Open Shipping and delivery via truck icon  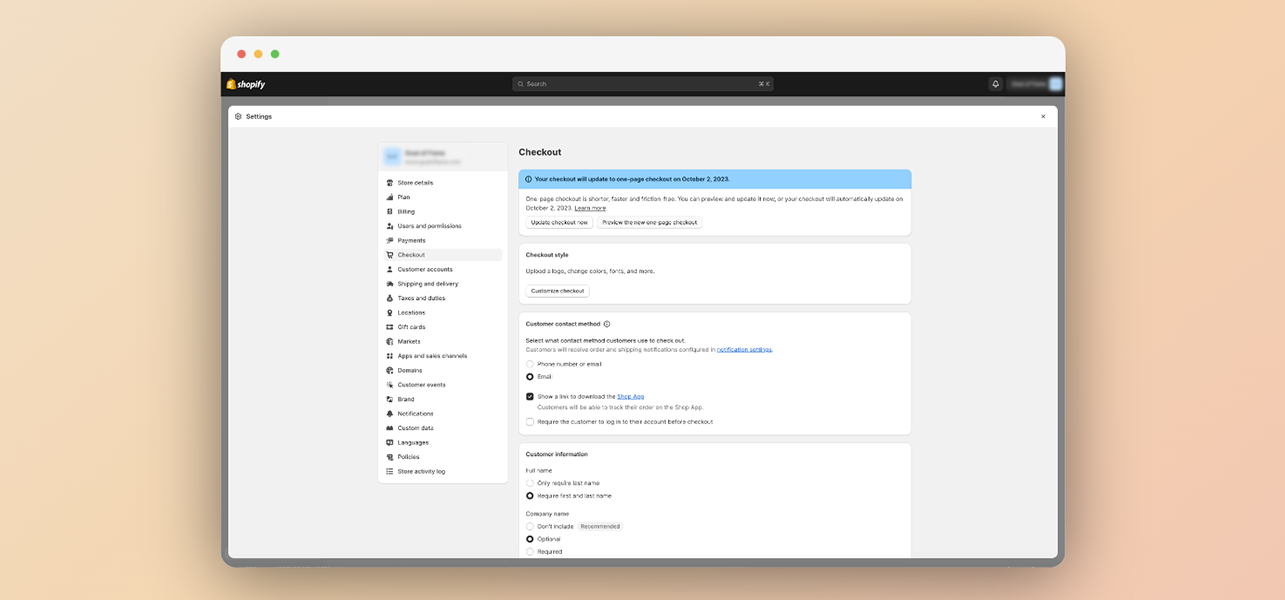coord(390,284)
